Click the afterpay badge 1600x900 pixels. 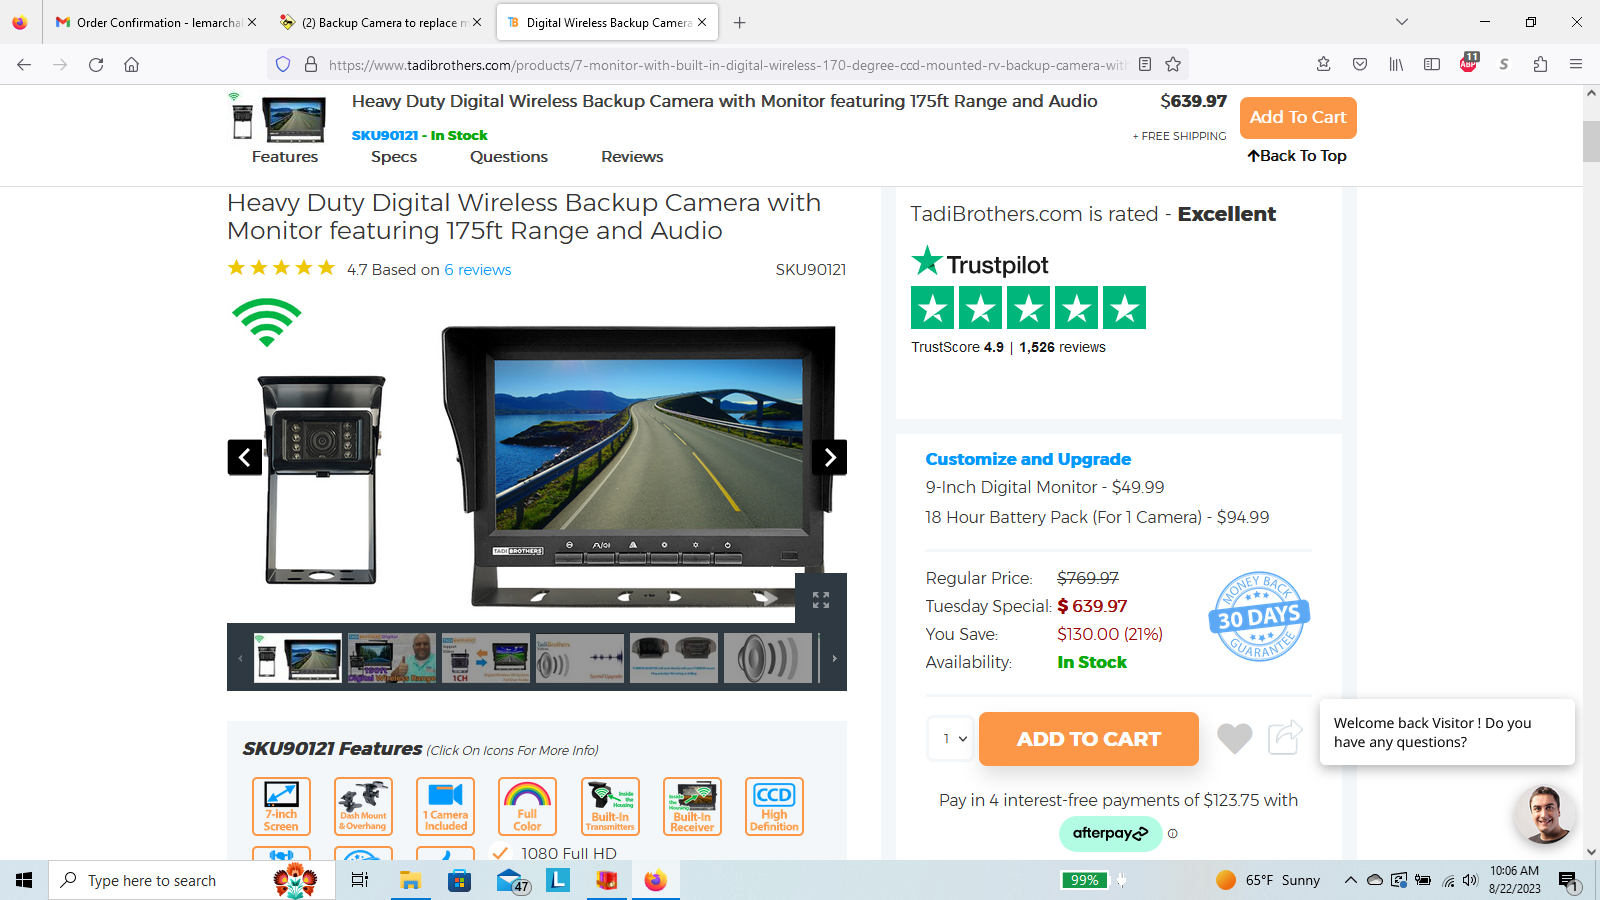pos(1111,833)
